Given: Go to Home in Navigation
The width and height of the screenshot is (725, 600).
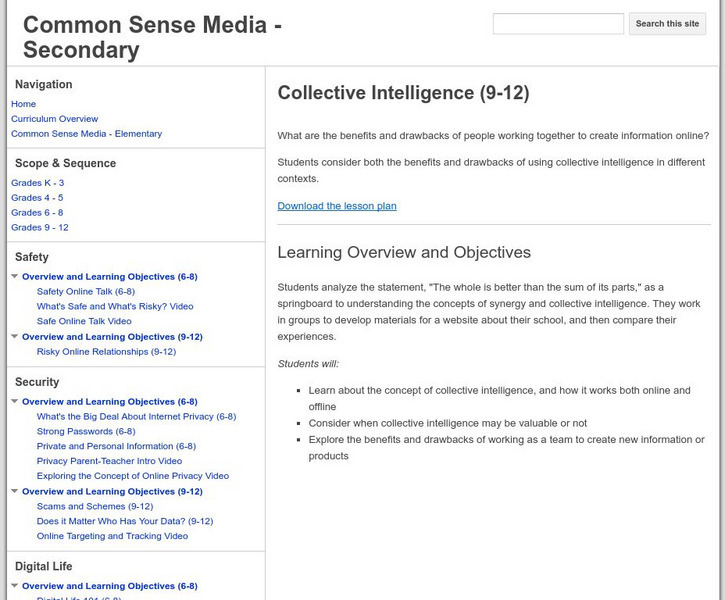Looking at the screenshot, I should point(24,104).
